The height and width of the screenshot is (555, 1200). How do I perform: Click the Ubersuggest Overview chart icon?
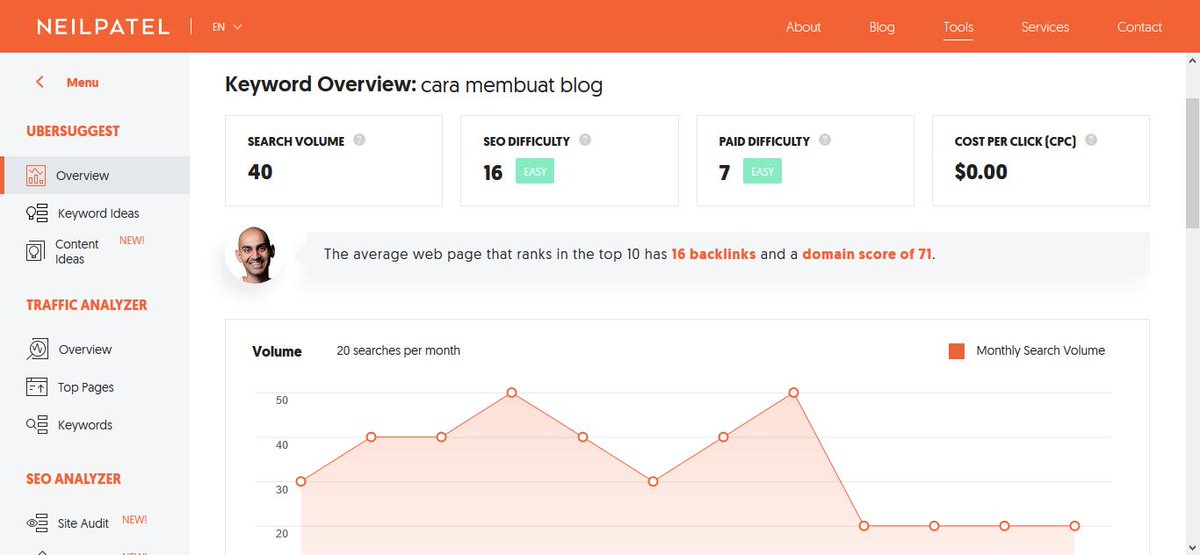click(x=37, y=175)
